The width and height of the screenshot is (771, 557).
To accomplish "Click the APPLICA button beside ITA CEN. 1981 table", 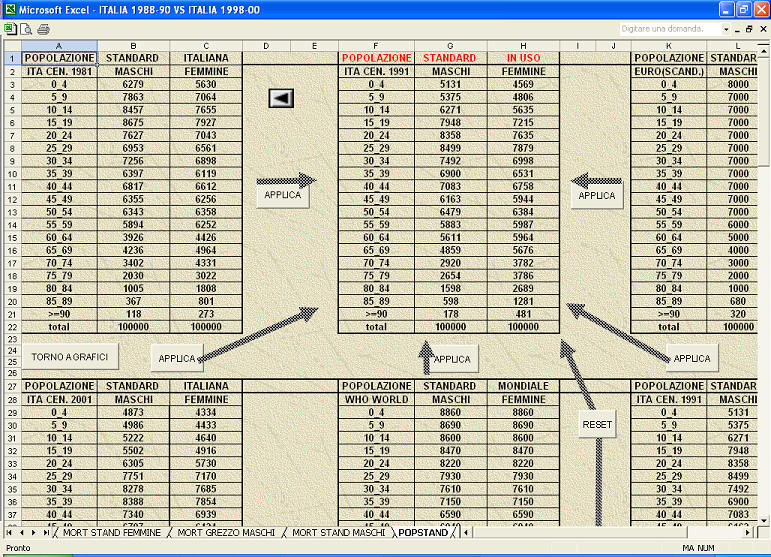I will [283, 195].
